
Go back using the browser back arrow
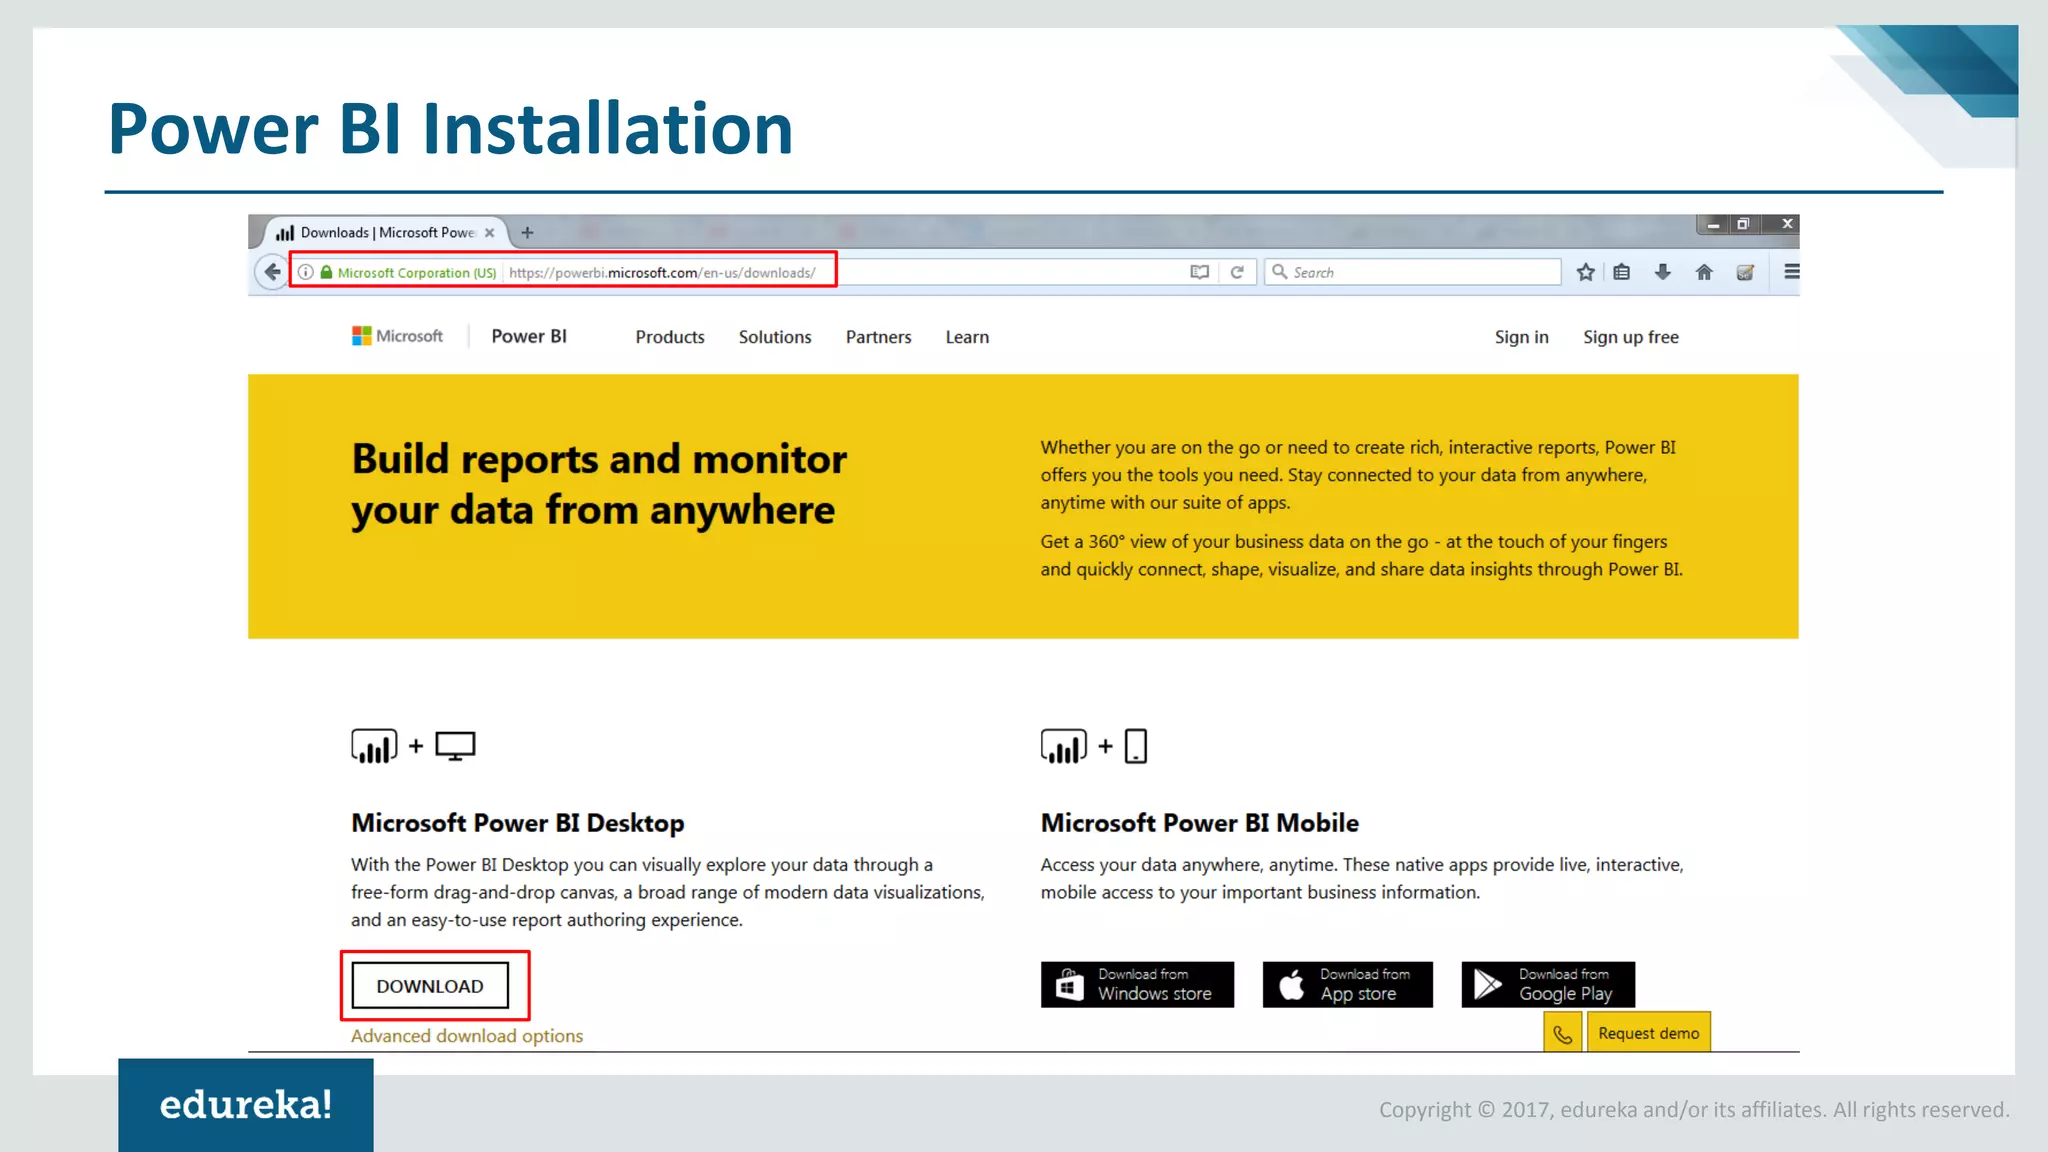(271, 272)
